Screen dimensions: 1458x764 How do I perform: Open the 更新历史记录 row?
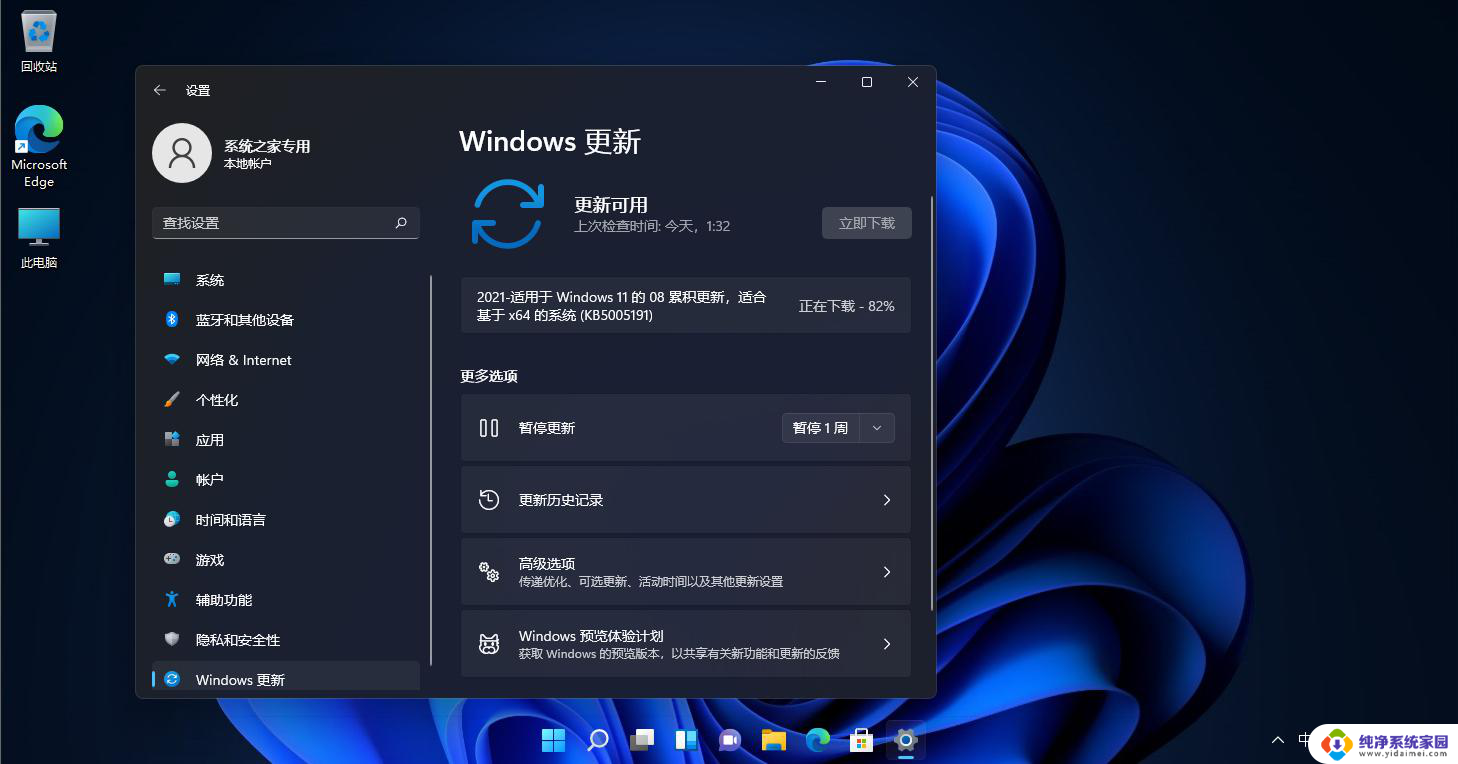click(x=686, y=500)
